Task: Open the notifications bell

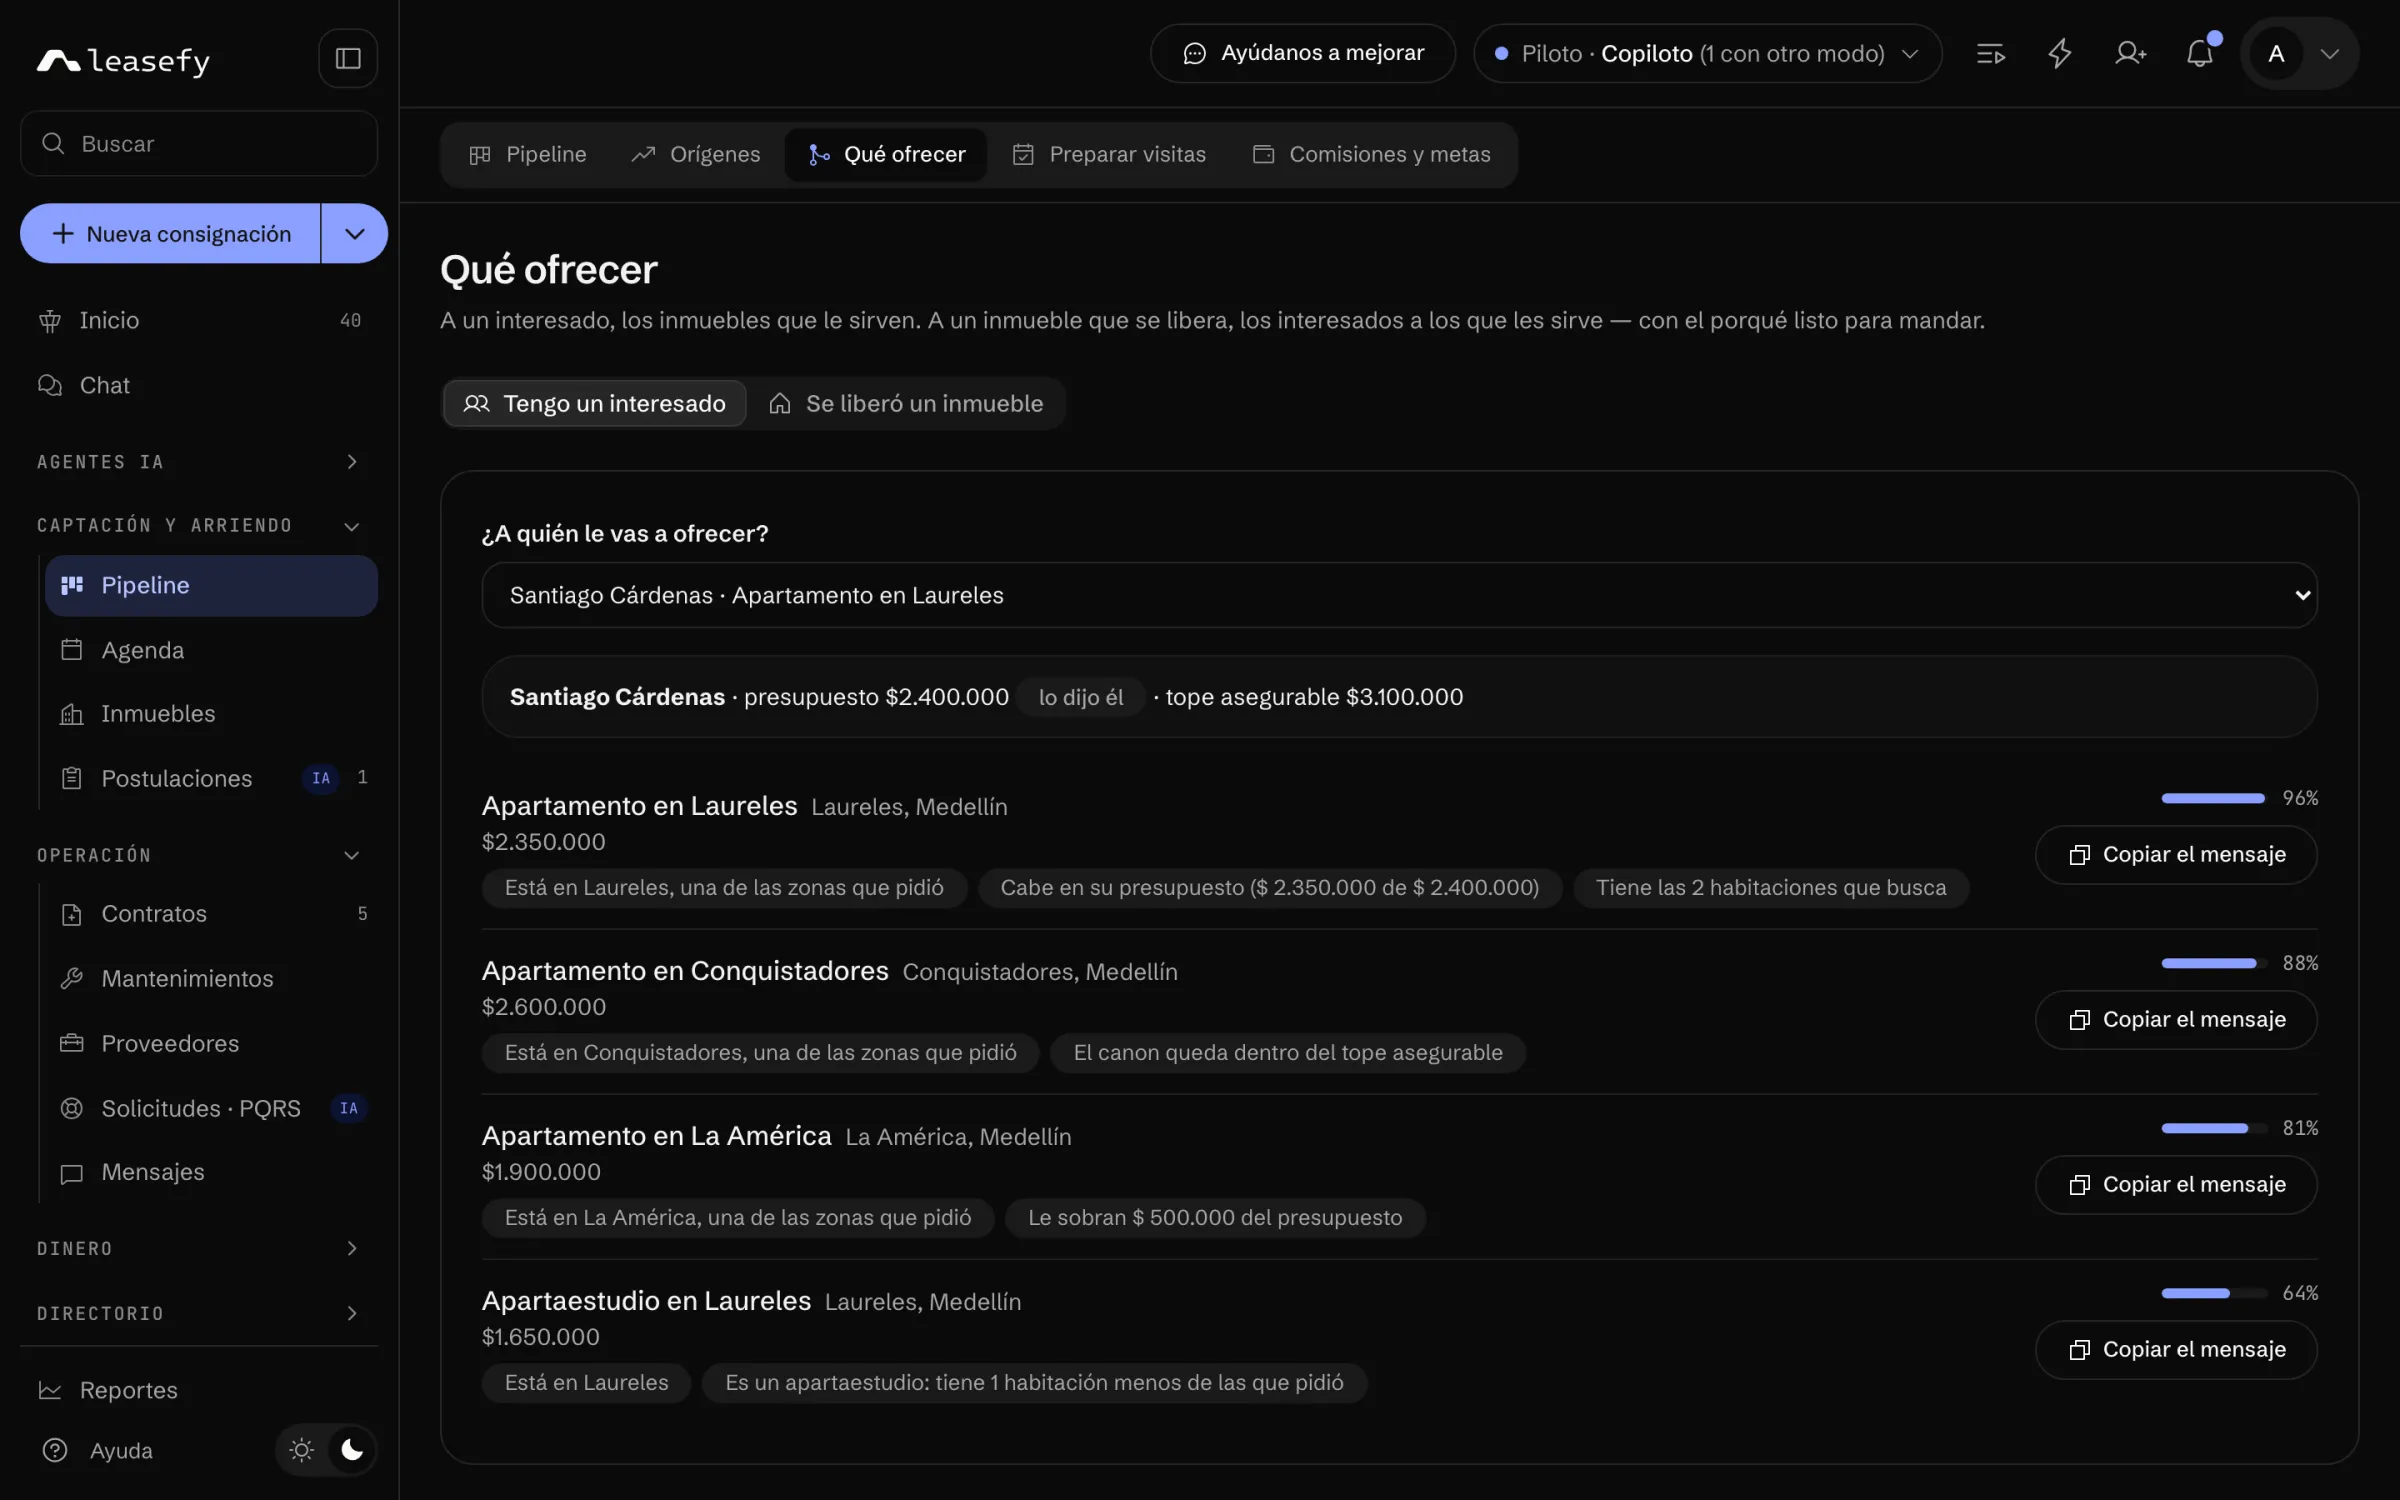Action: (x=2200, y=53)
